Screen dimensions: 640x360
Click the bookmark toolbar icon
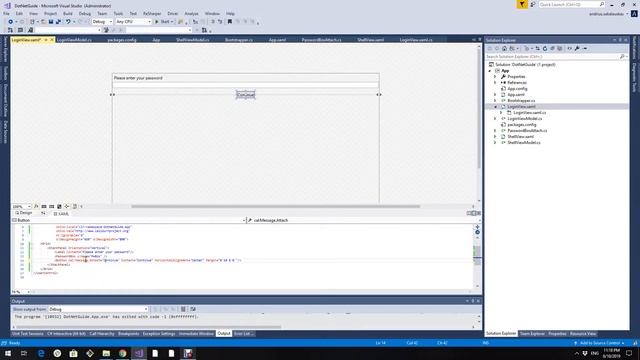(x=229, y=22)
